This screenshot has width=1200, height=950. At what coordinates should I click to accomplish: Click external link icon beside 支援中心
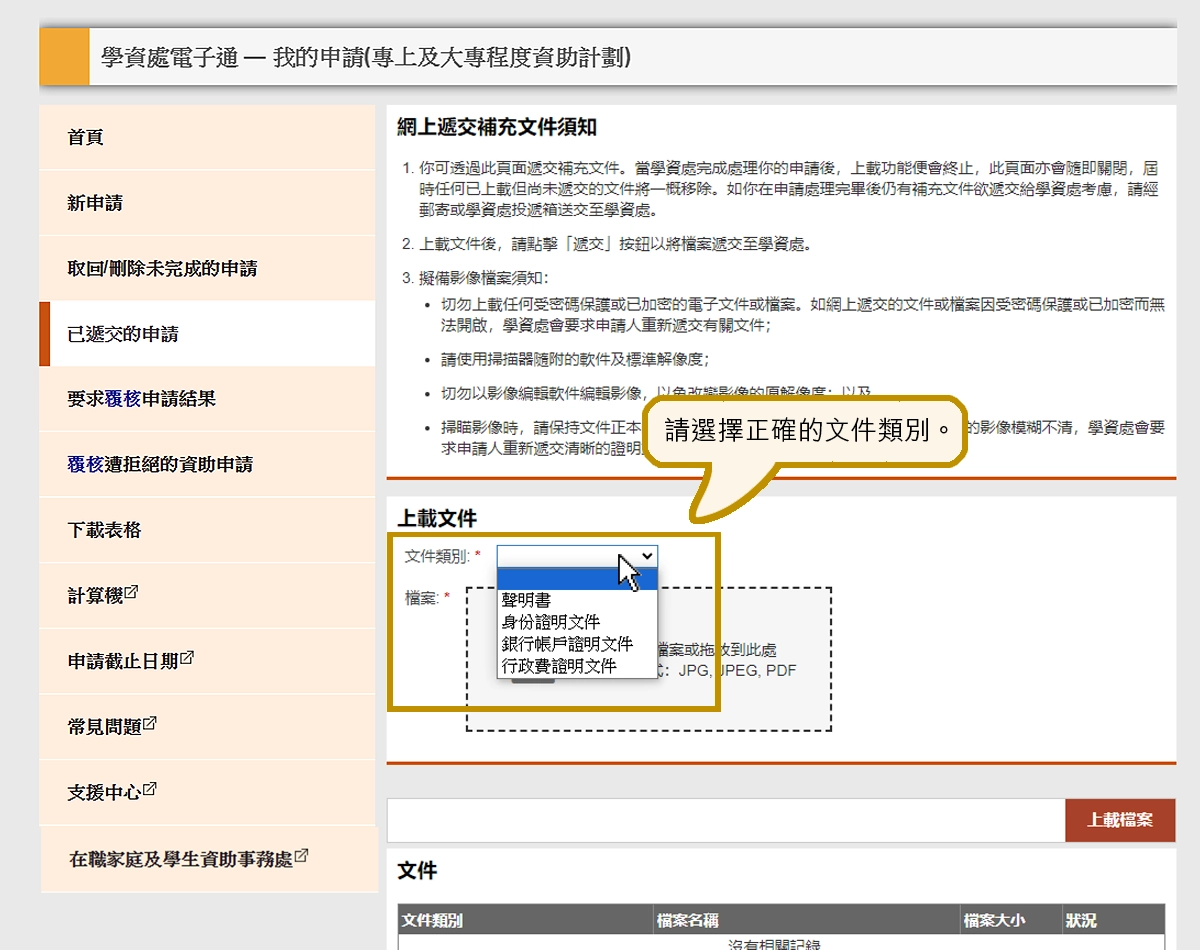[150, 790]
